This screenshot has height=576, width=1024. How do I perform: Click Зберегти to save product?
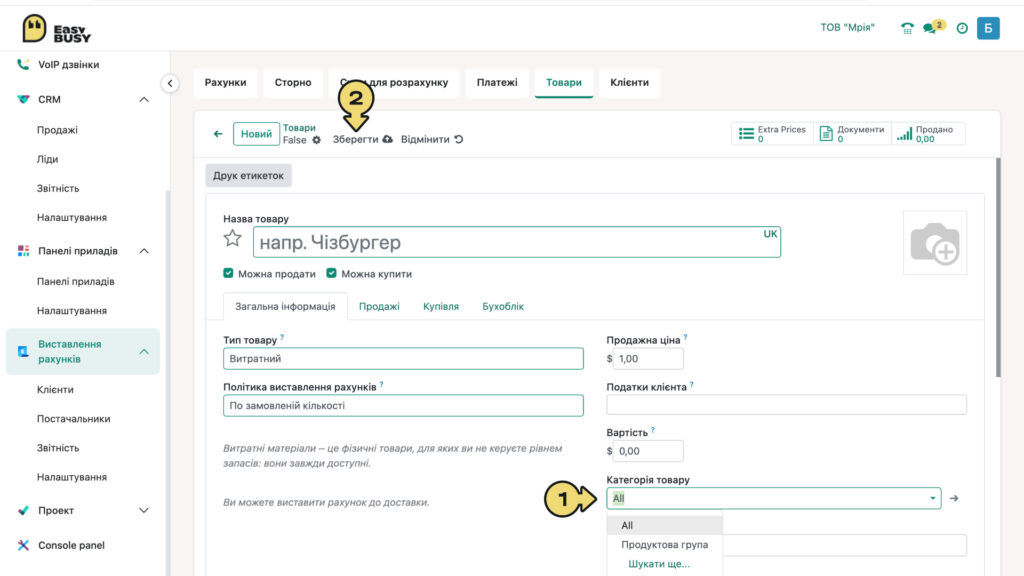coord(355,139)
